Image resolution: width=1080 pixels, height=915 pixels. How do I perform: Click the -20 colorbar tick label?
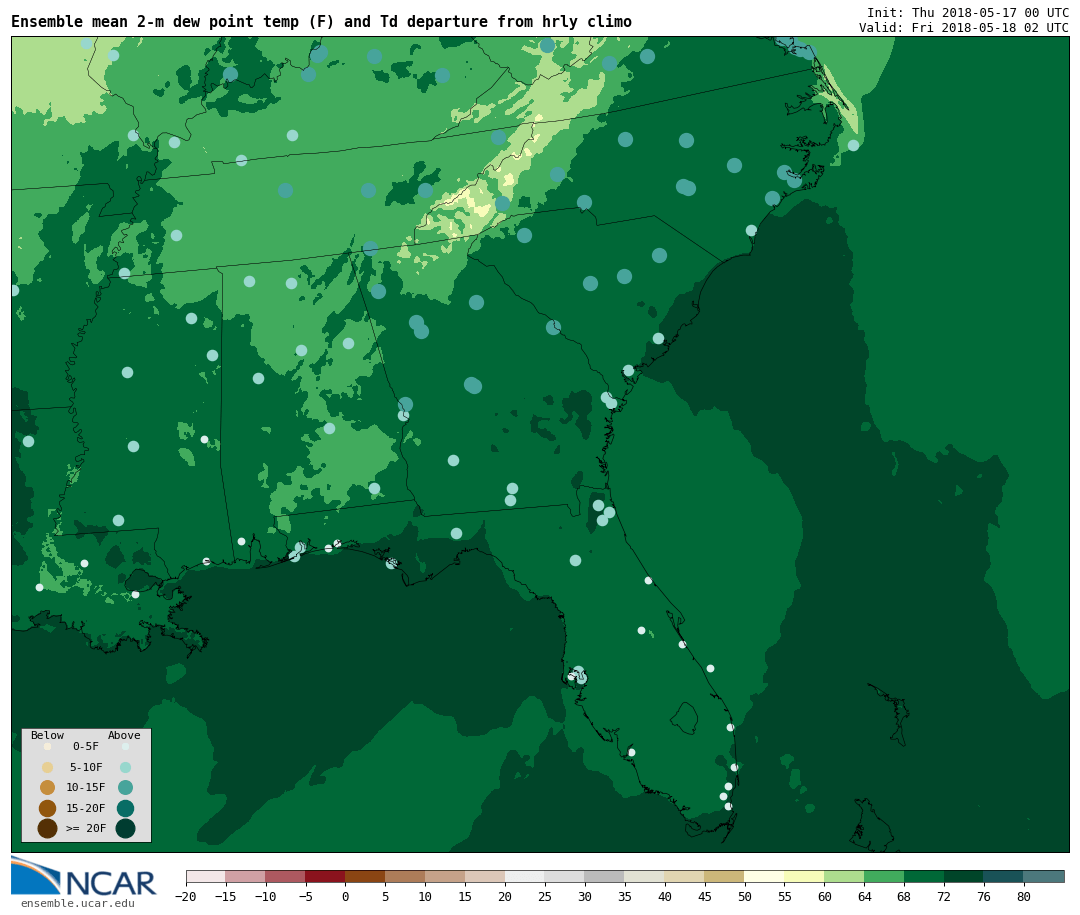click(186, 896)
